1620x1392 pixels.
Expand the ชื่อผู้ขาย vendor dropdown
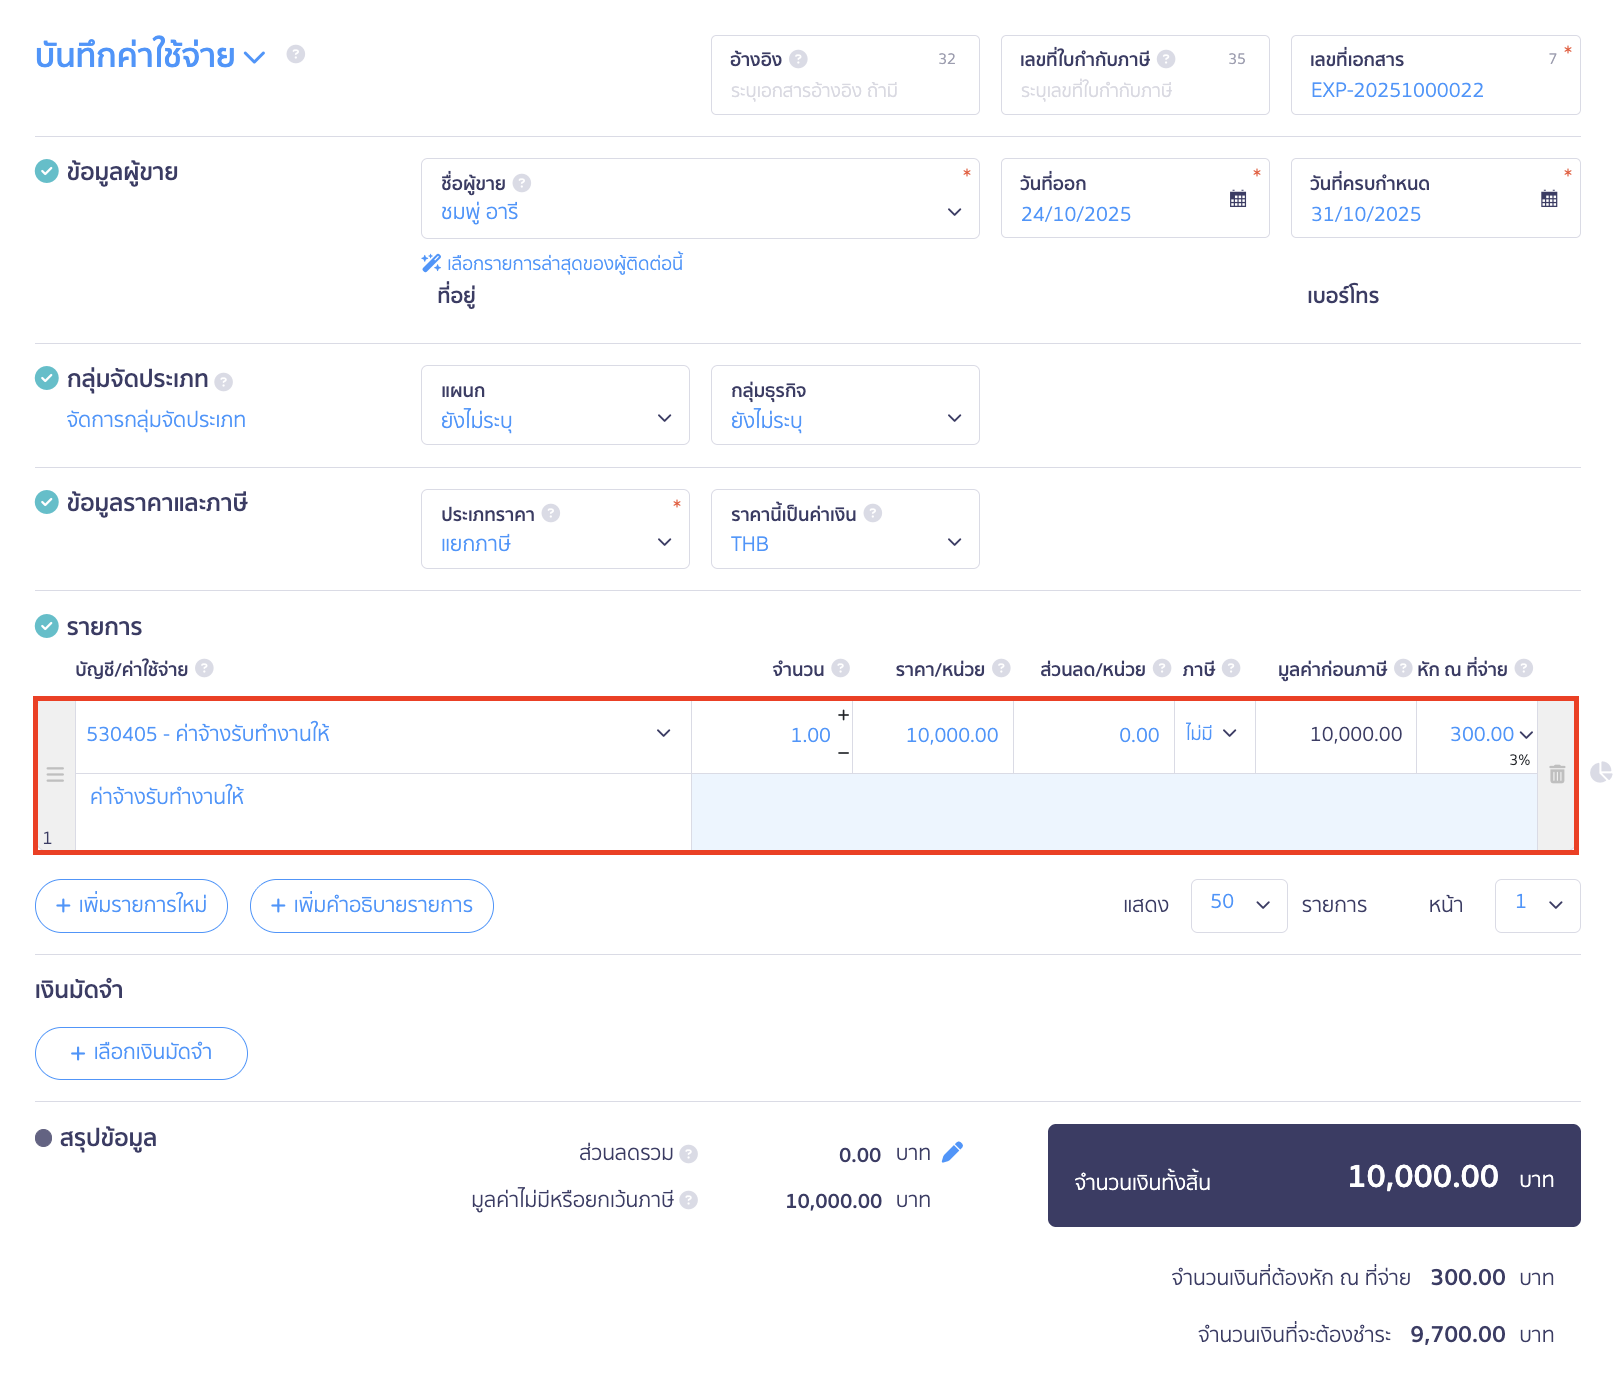click(954, 212)
